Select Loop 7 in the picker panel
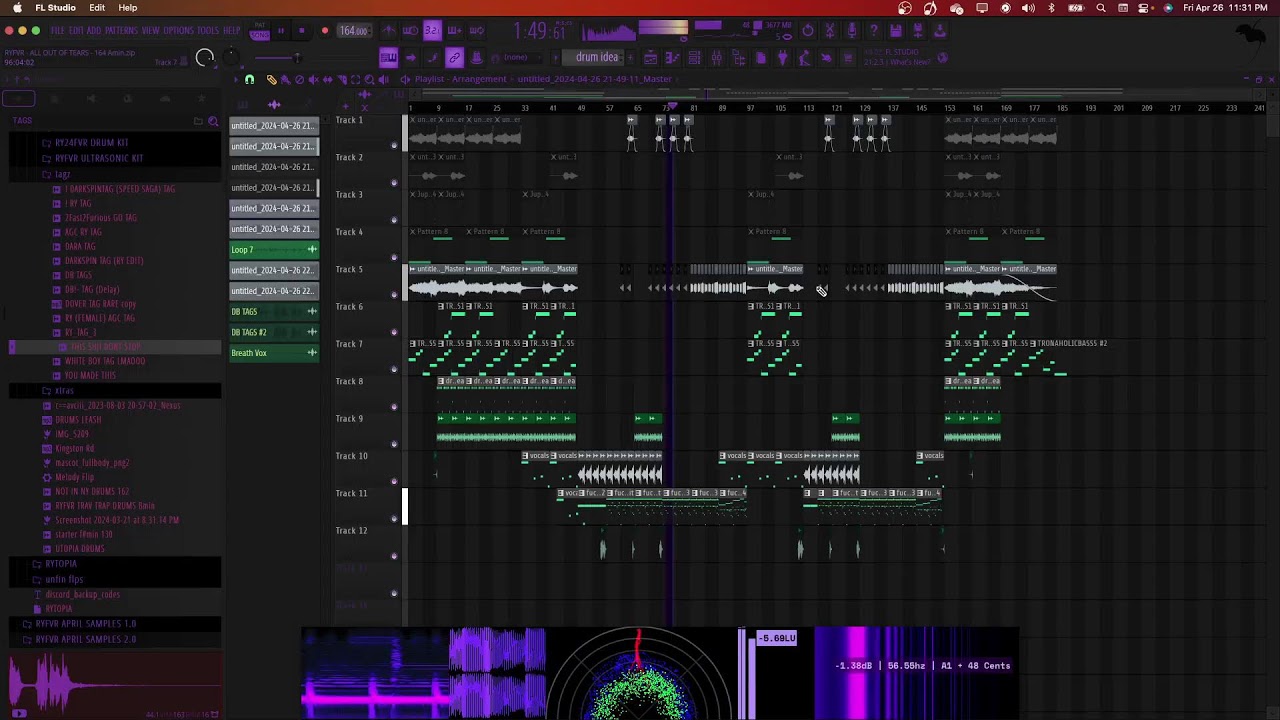 (x=274, y=249)
